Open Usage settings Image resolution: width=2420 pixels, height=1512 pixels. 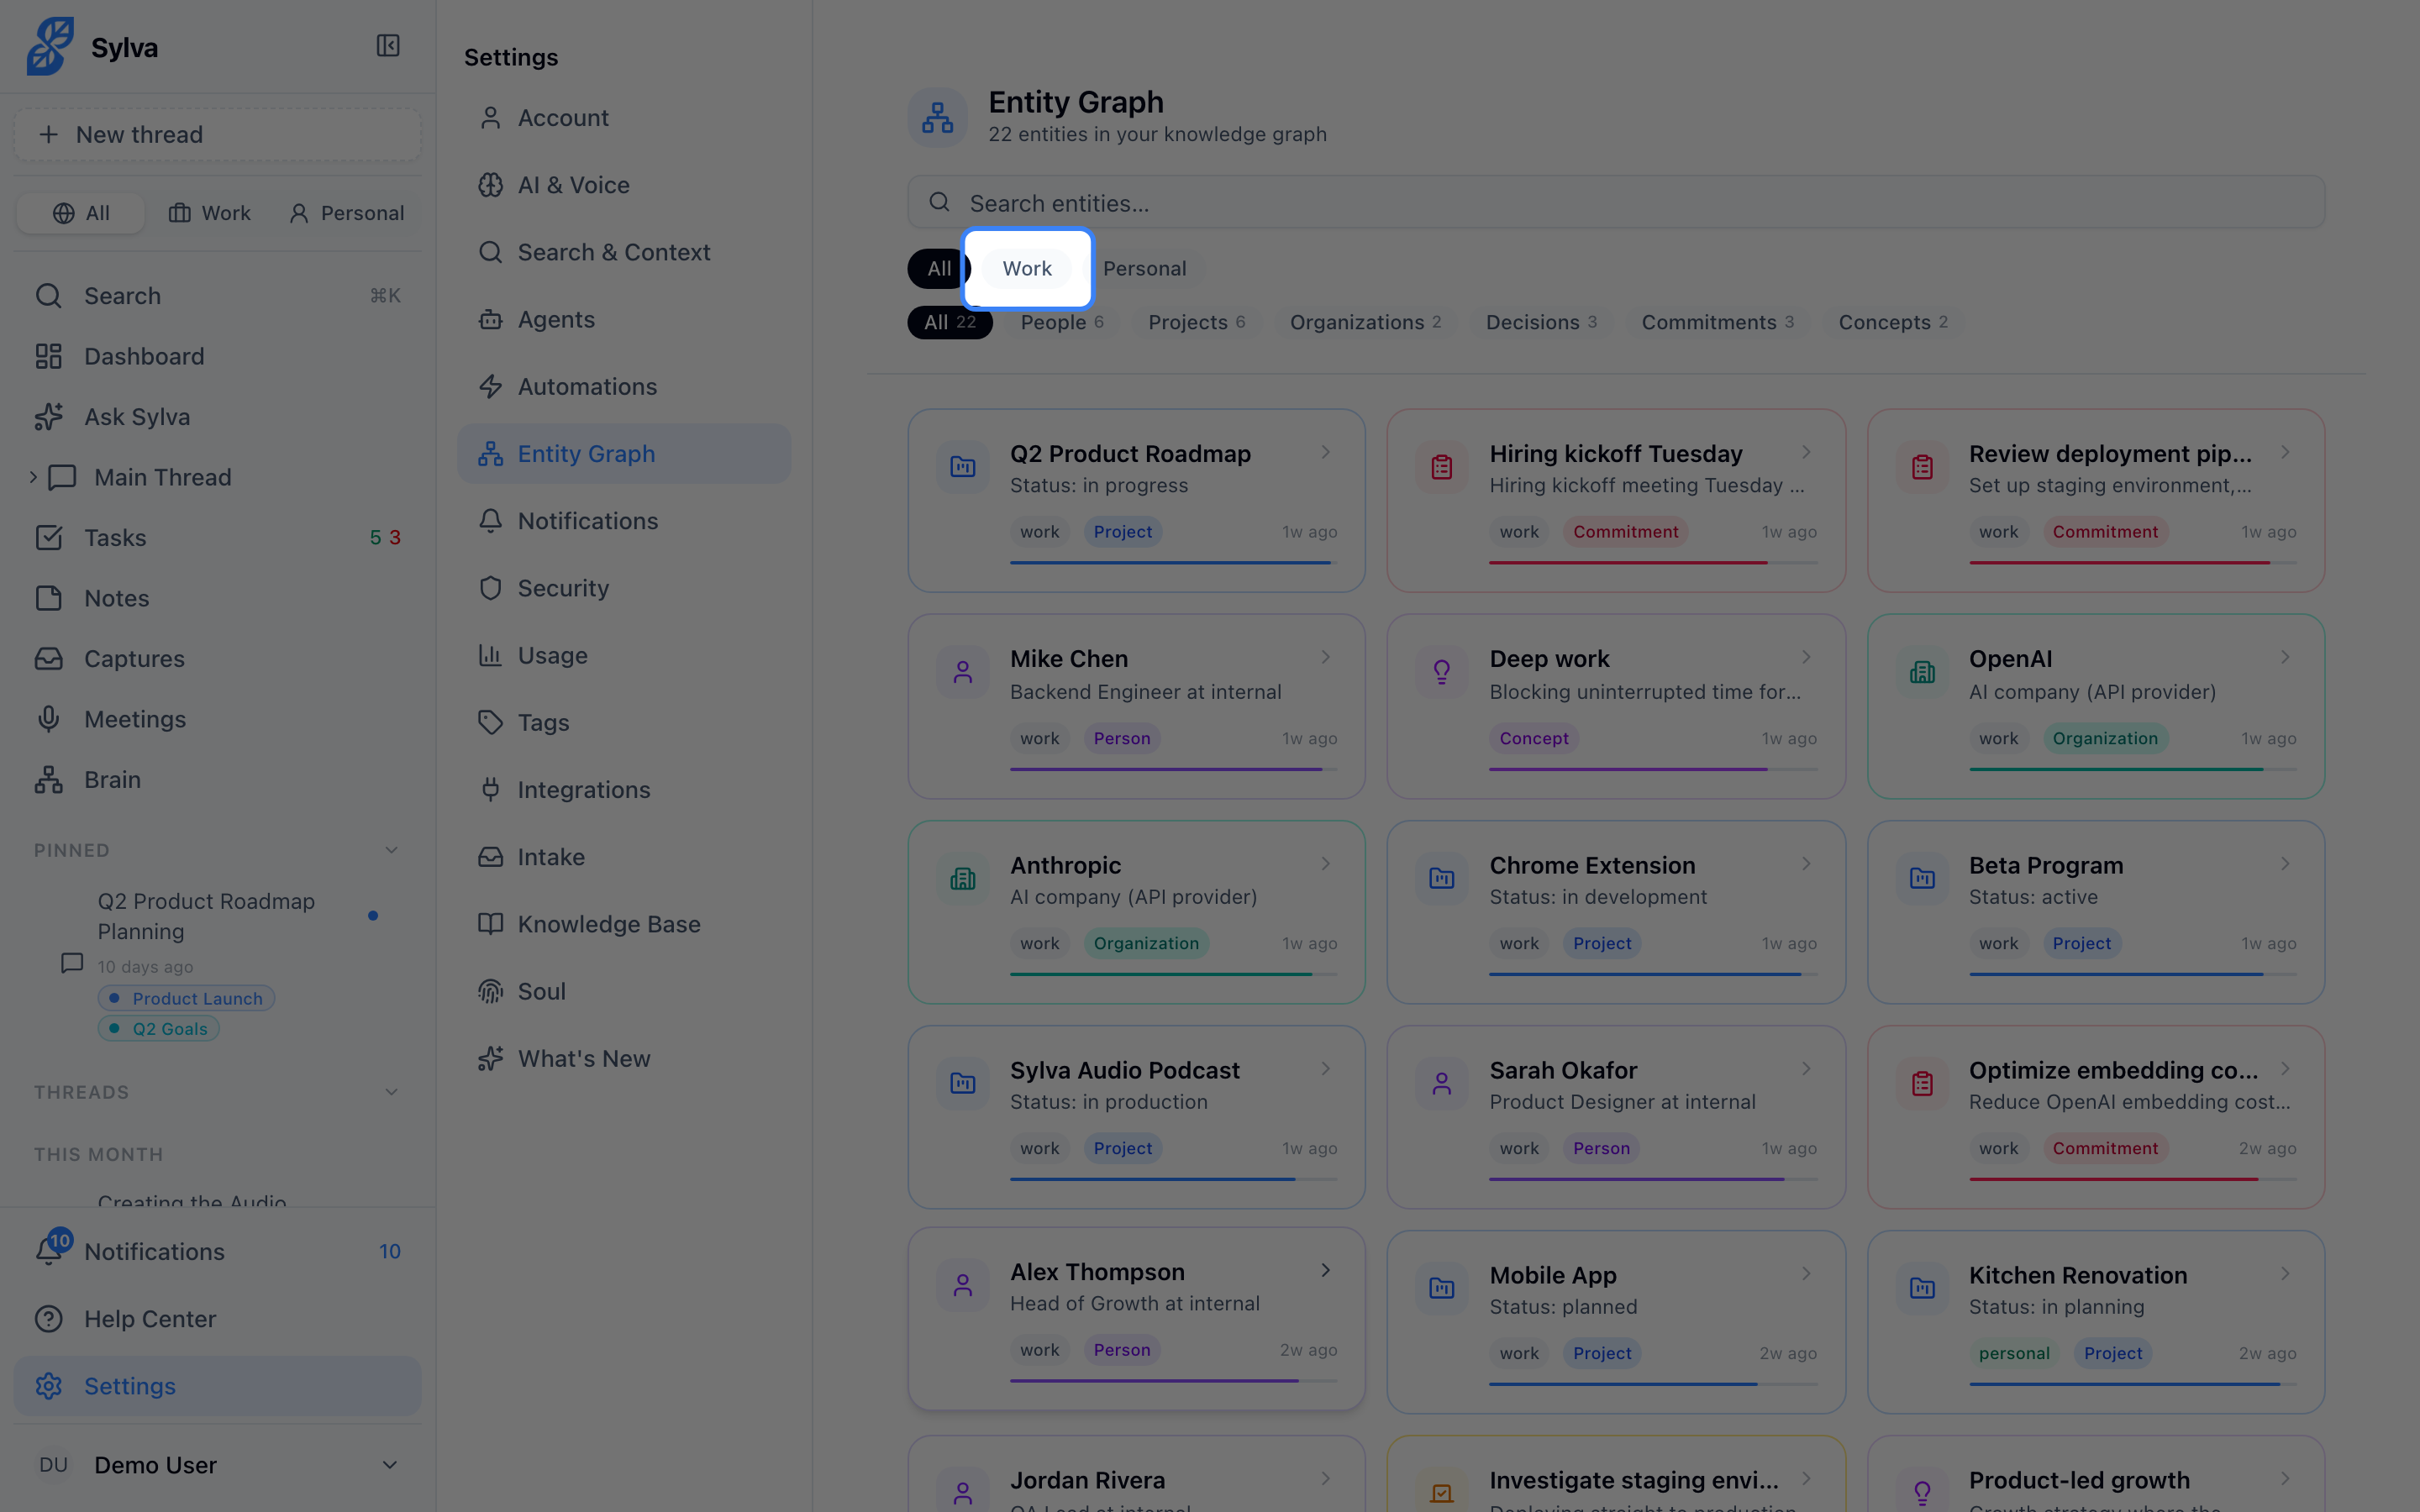pyautogui.click(x=624, y=655)
